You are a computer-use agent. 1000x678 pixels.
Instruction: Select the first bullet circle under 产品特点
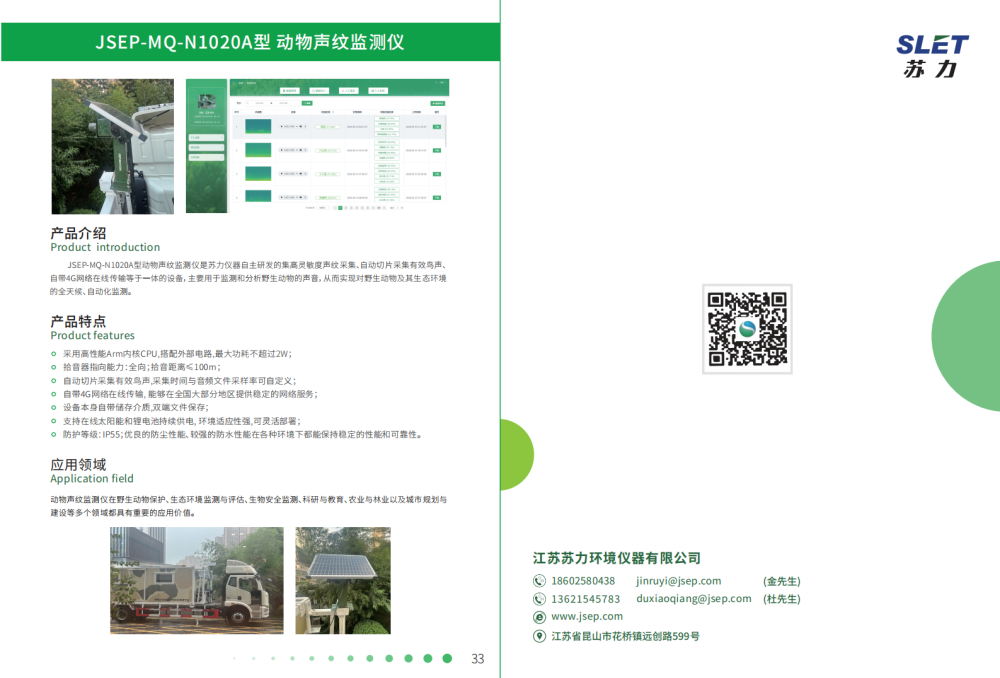point(55,354)
